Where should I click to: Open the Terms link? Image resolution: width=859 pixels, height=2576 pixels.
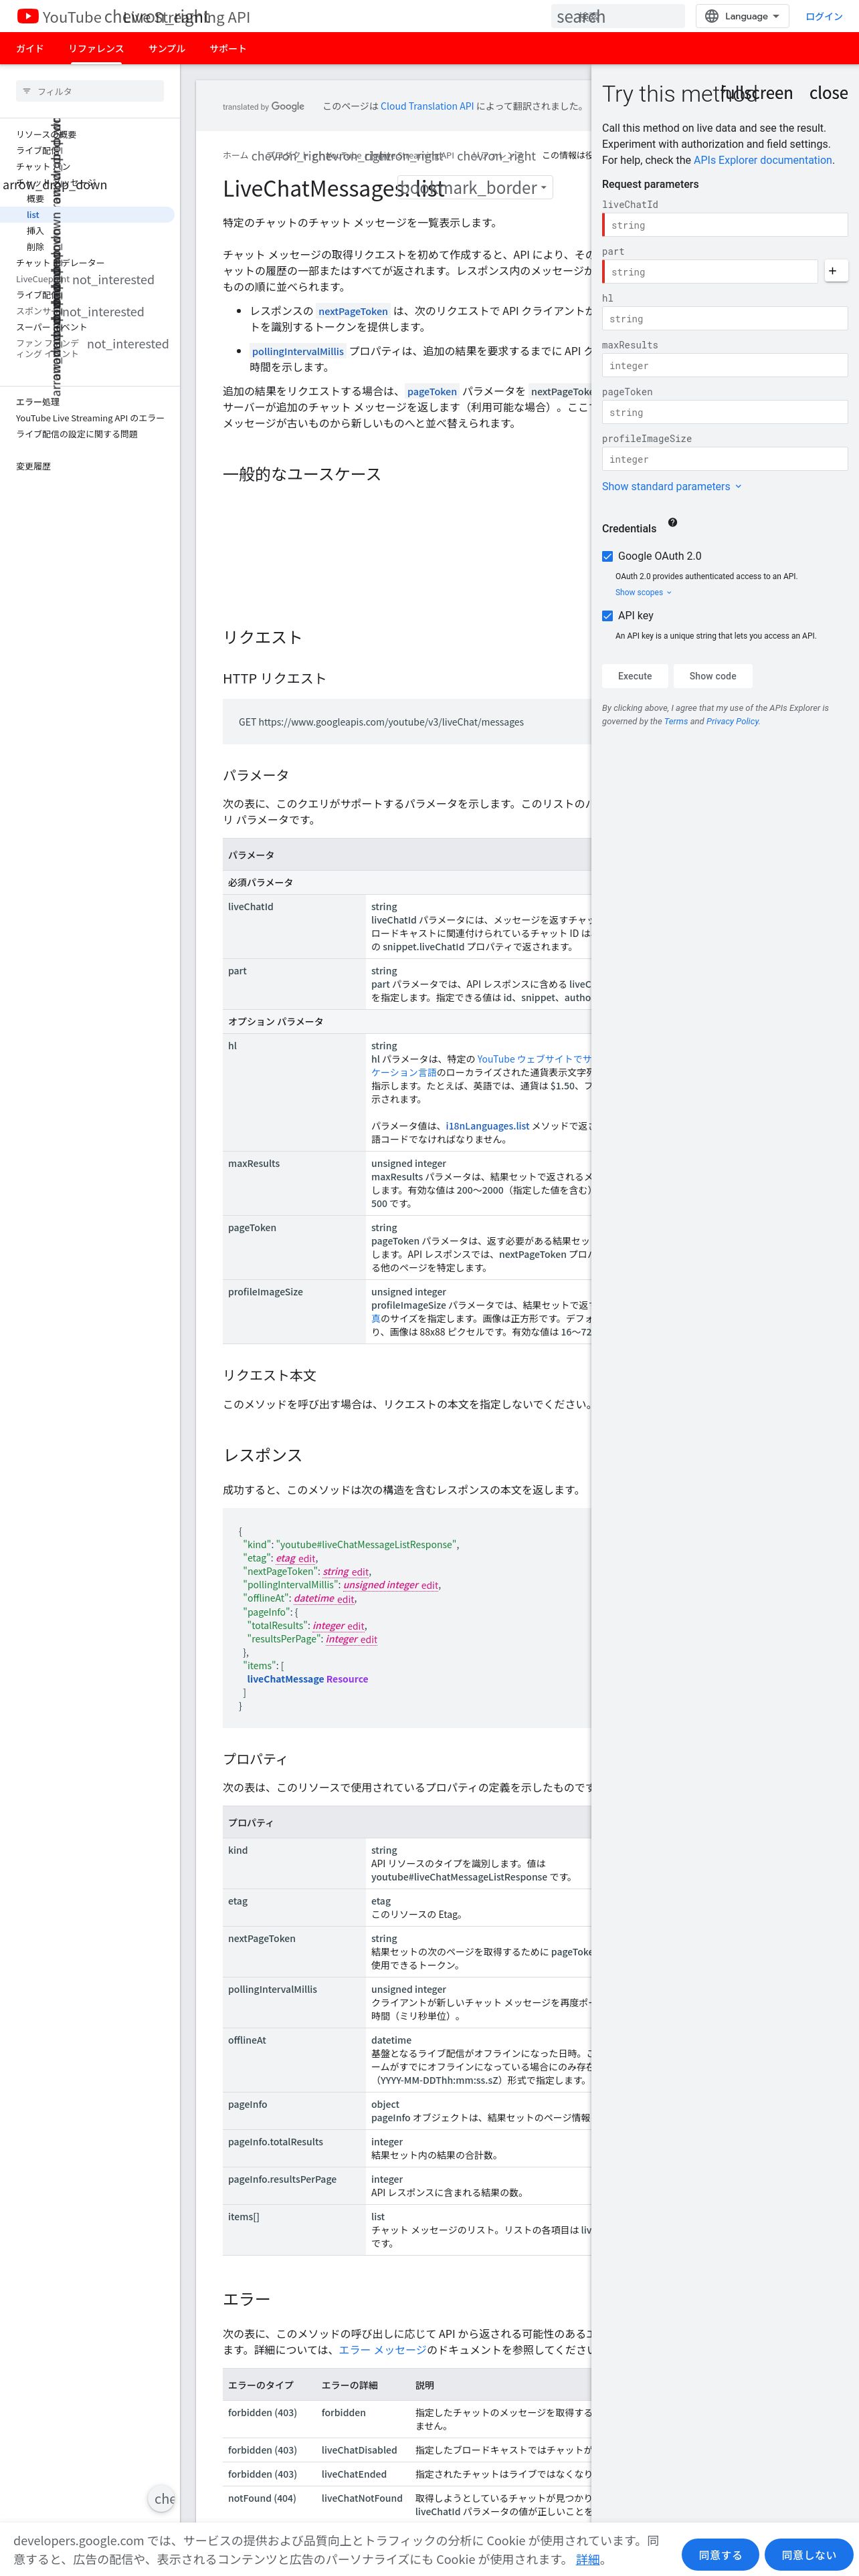click(676, 721)
